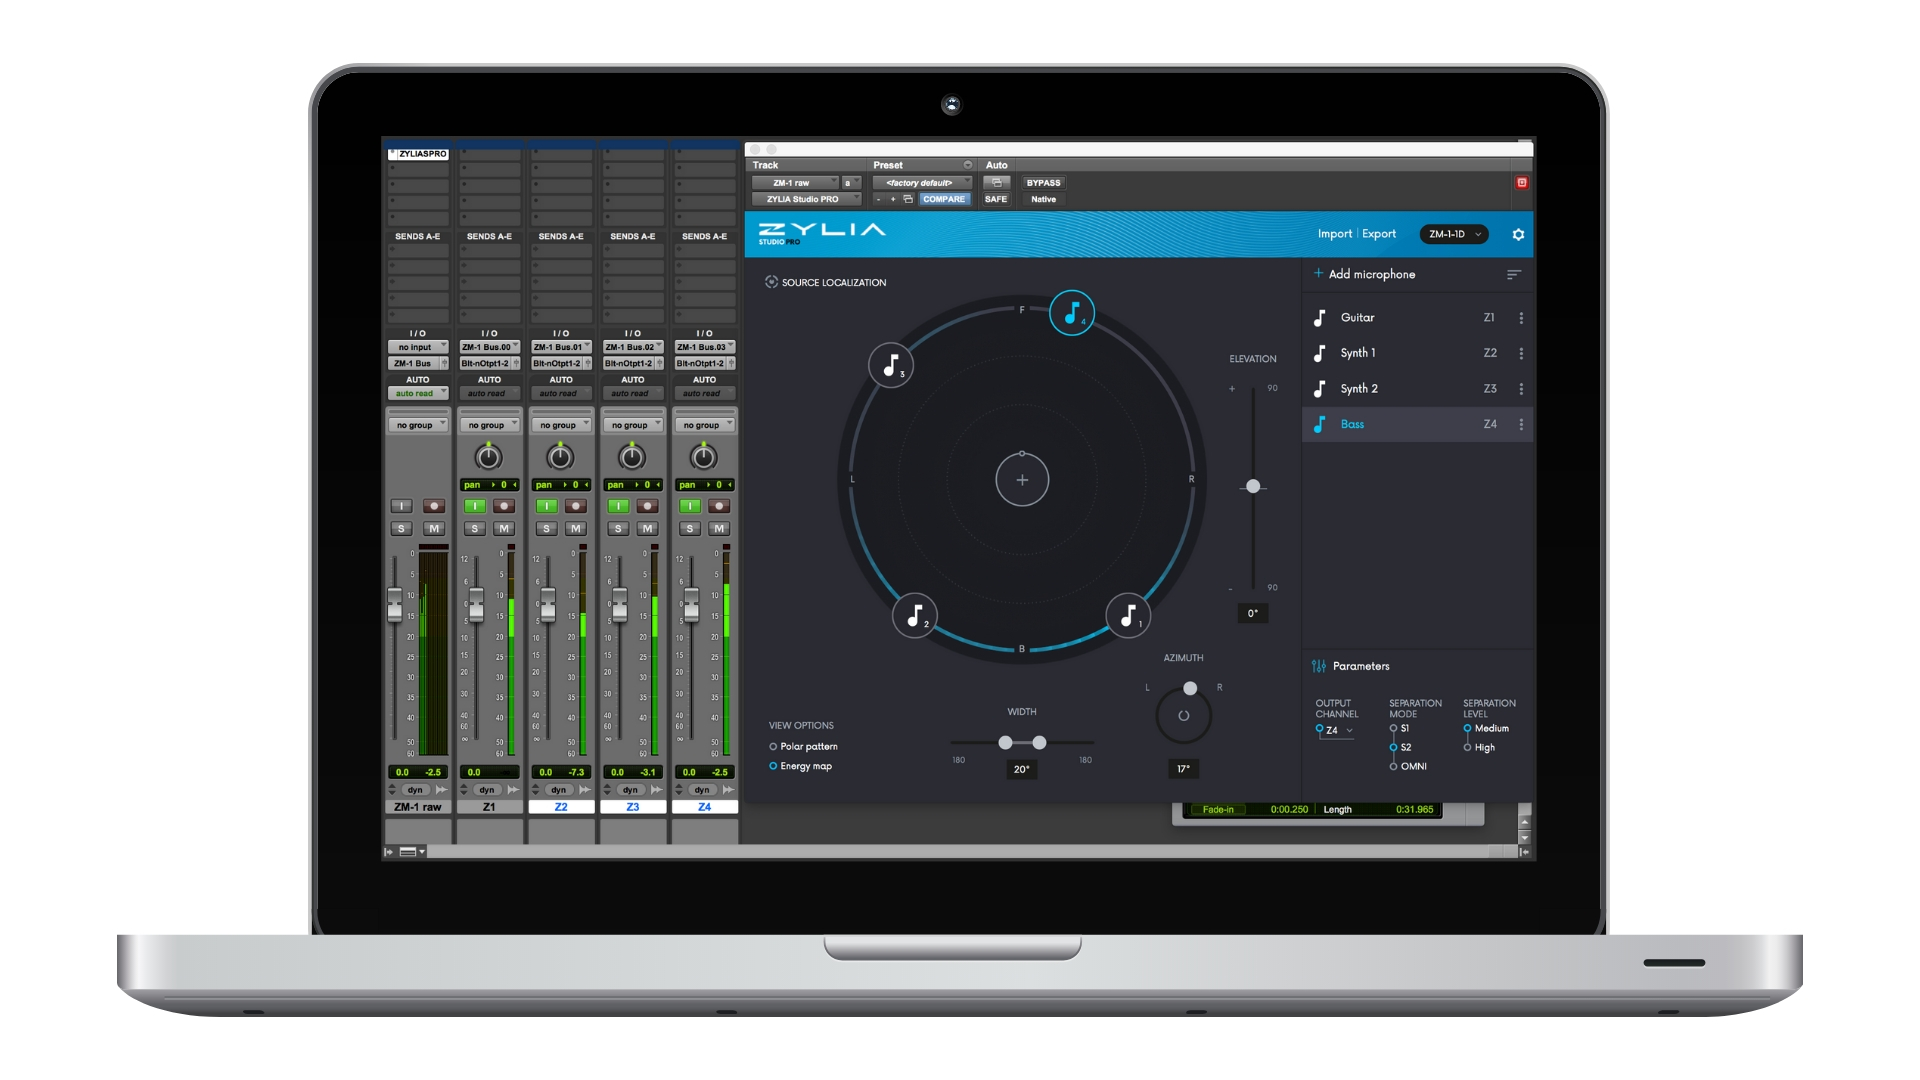This screenshot has height=1080, width=1920.
Task: Record-enable the Z2 track
Action: coord(576,506)
